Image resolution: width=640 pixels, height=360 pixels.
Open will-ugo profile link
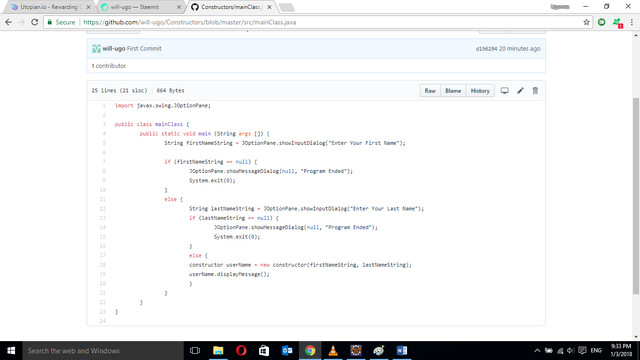(x=113, y=49)
